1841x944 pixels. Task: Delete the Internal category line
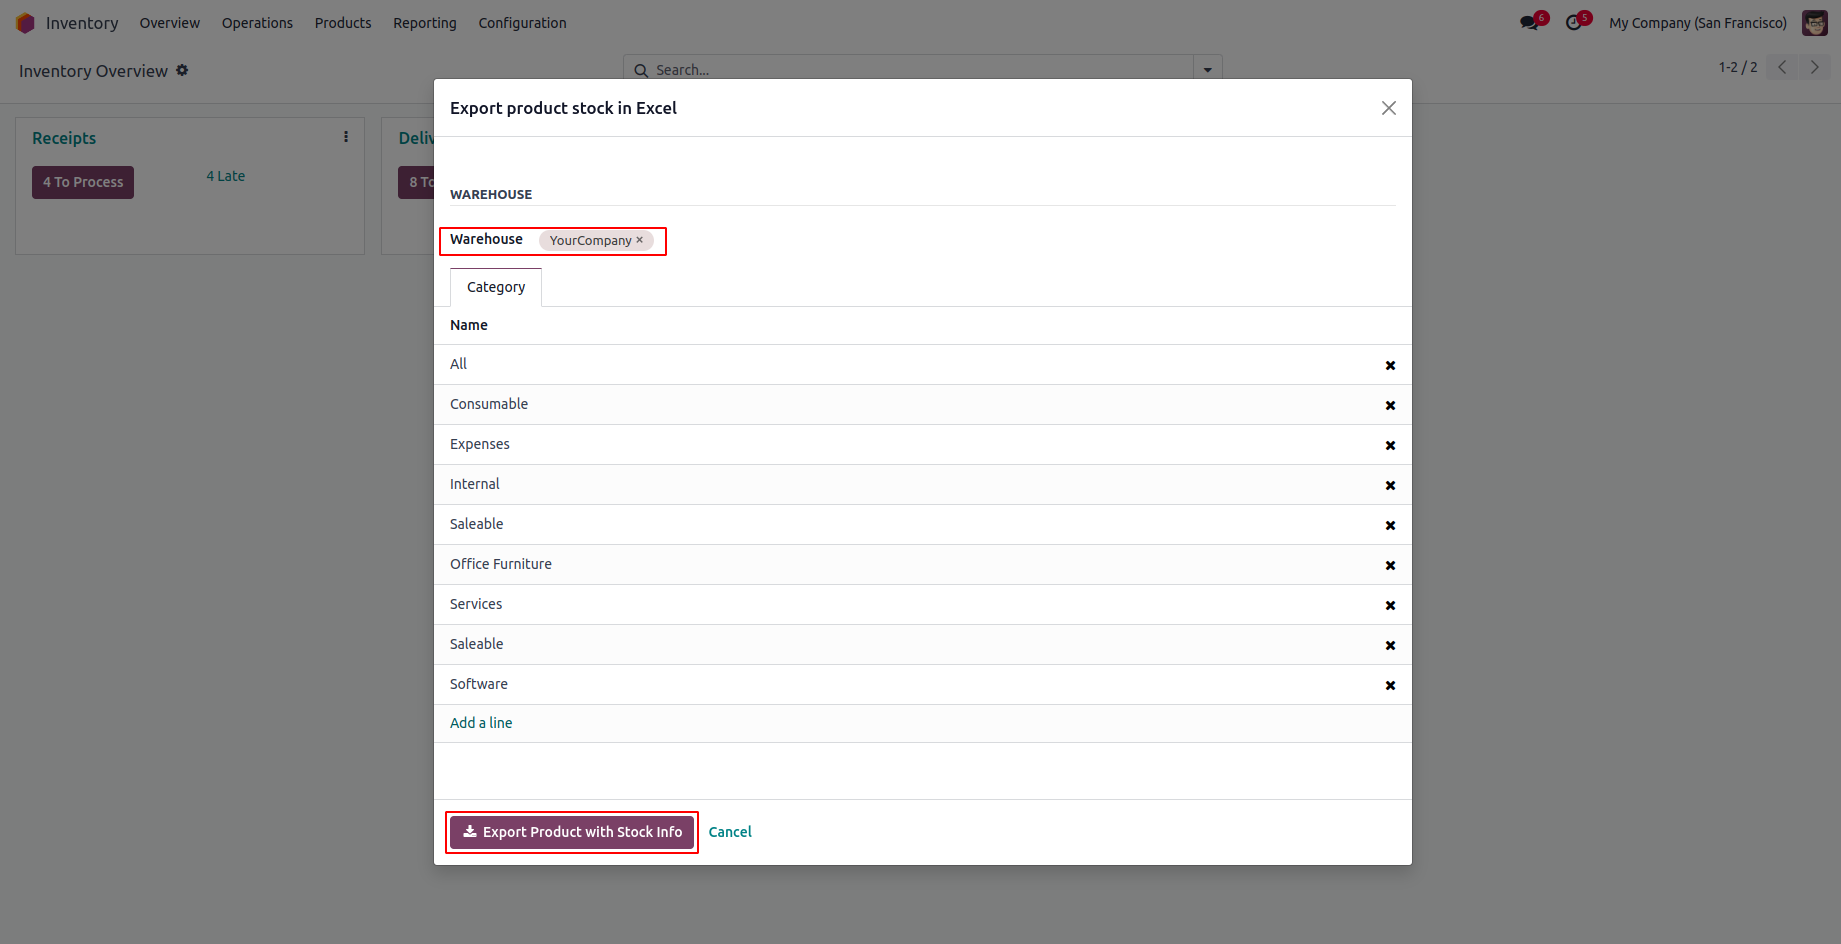click(1390, 485)
